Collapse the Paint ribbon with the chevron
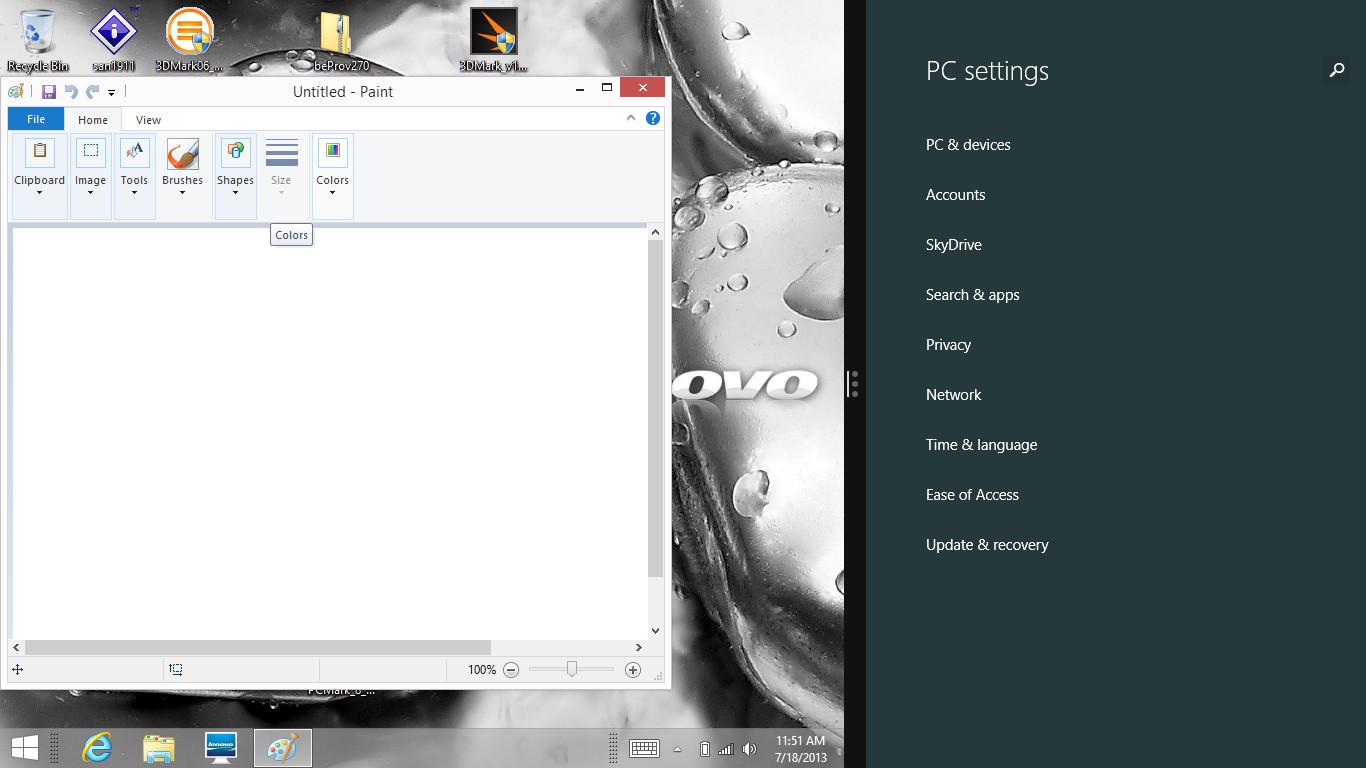Screen dimensions: 1366x768 pyautogui.click(x=631, y=118)
